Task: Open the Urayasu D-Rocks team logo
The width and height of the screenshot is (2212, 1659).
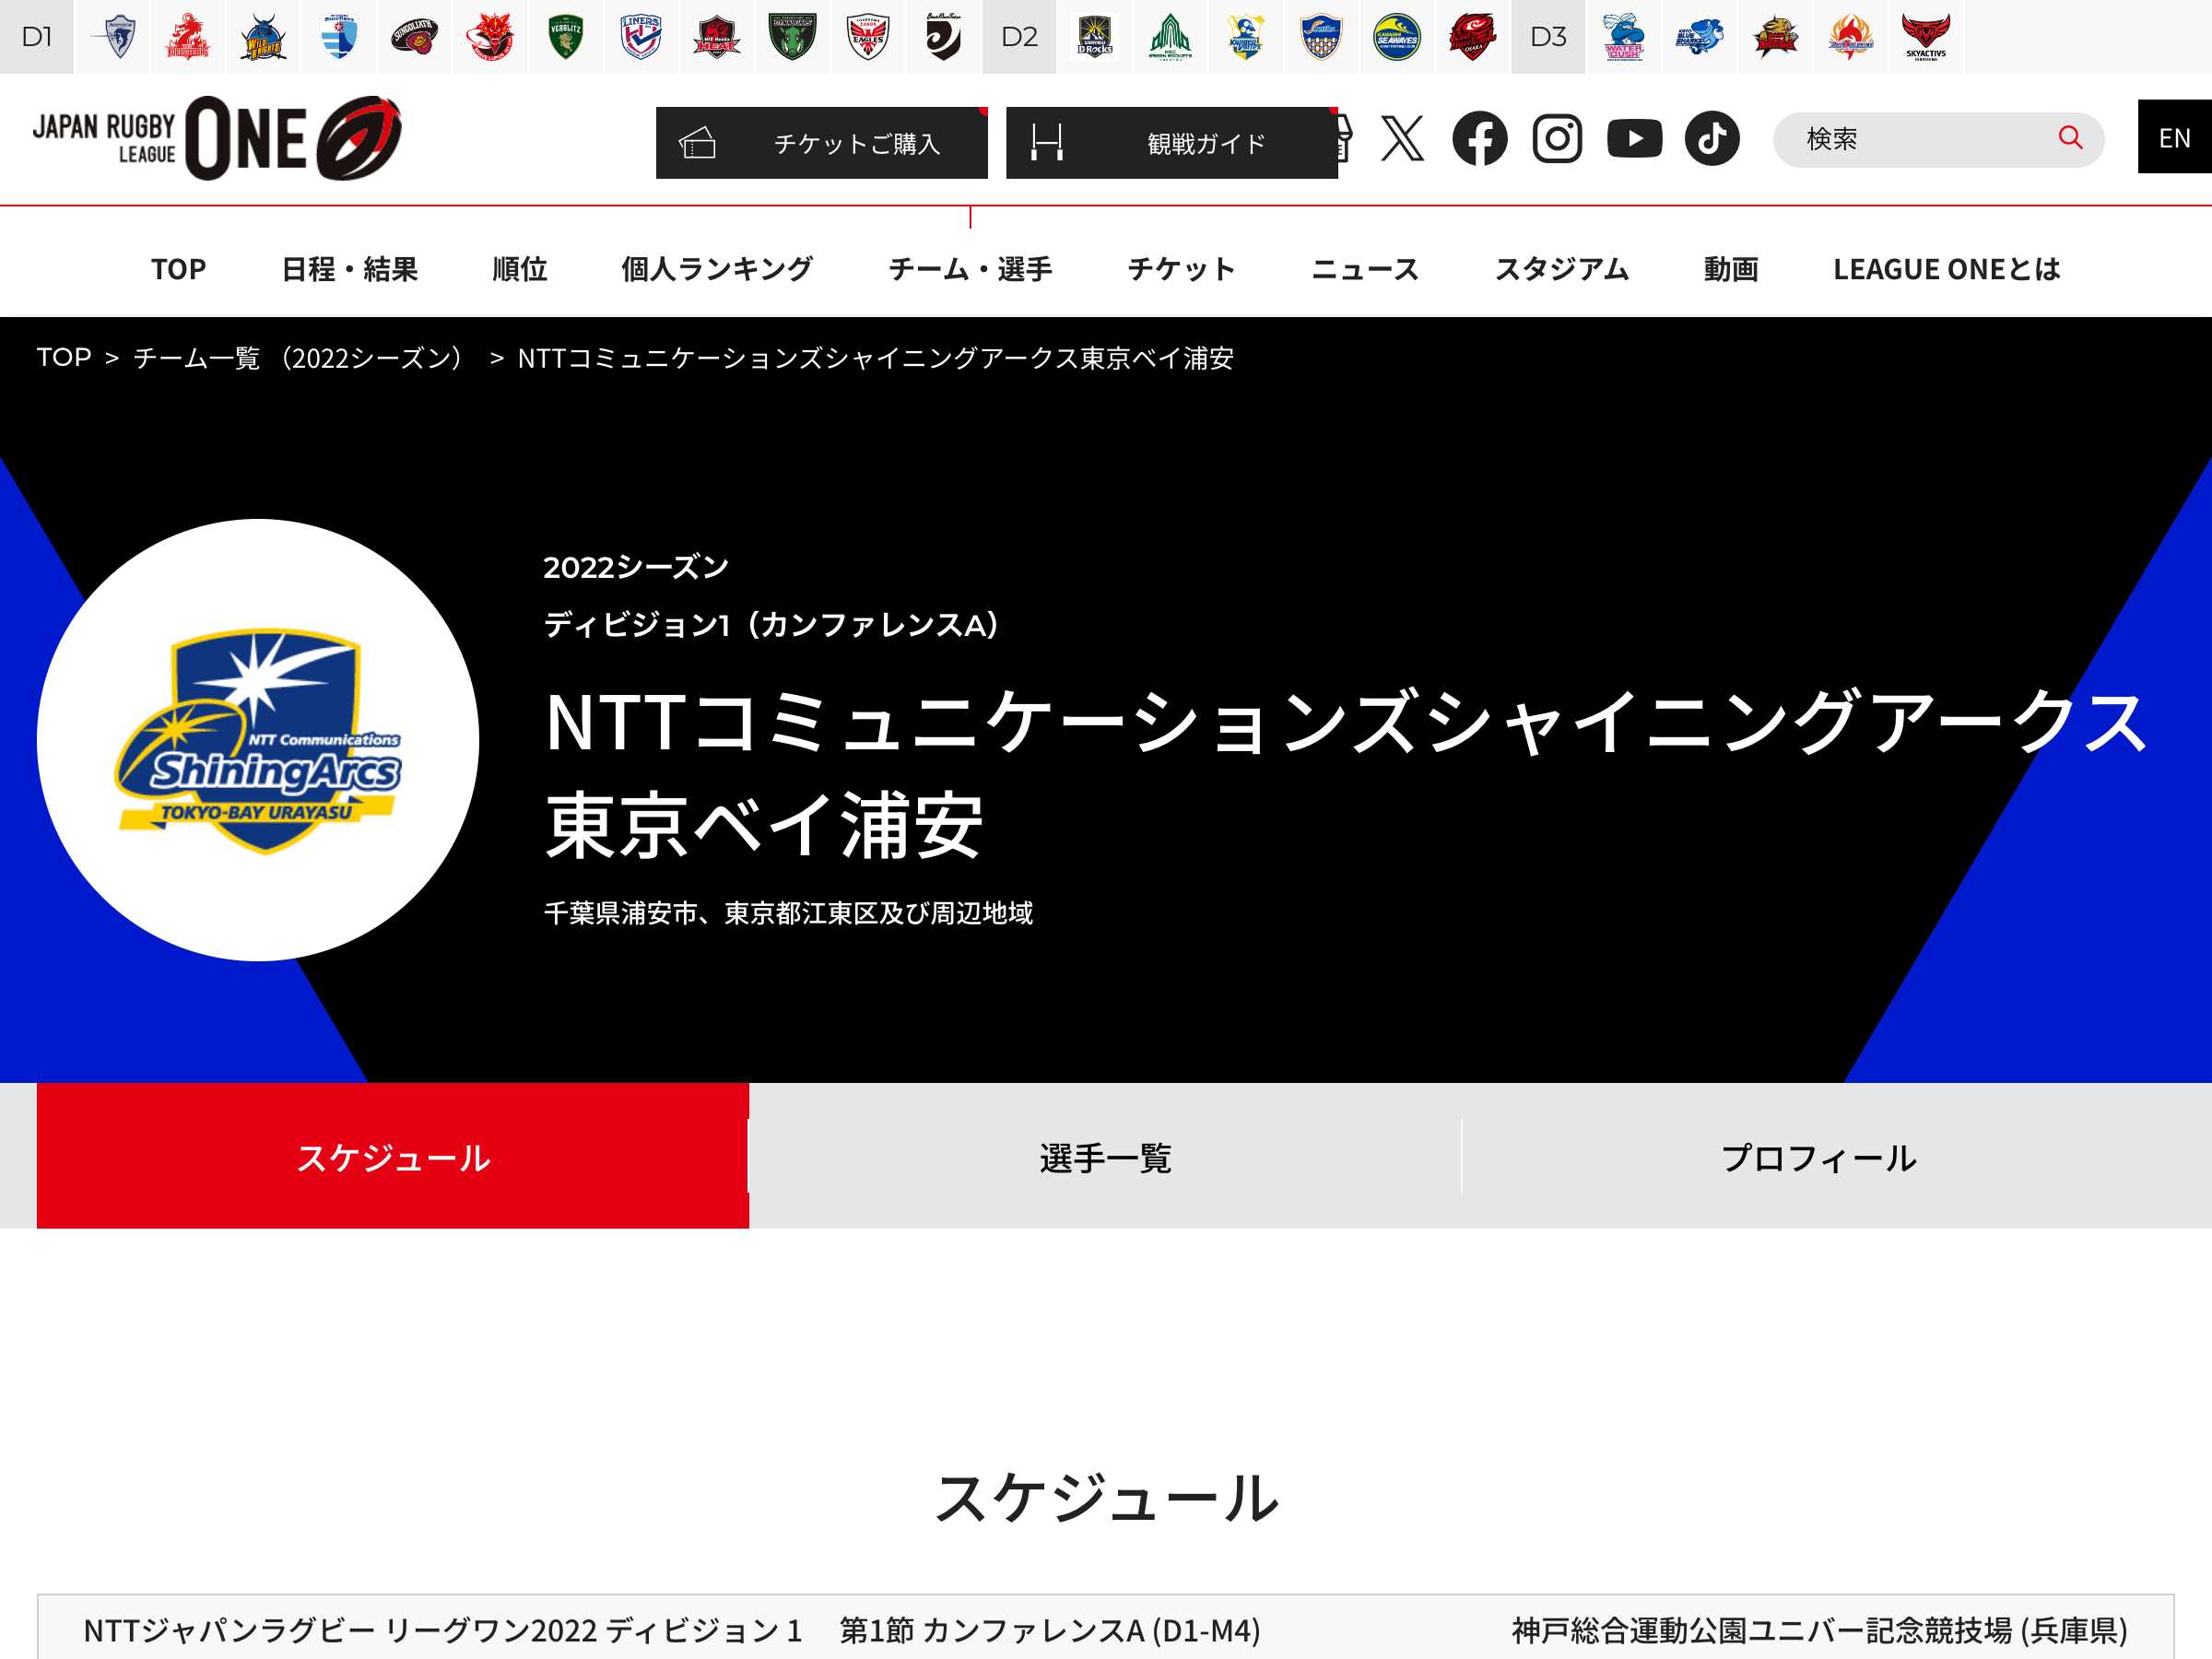Action: click(x=1095, y=37)
